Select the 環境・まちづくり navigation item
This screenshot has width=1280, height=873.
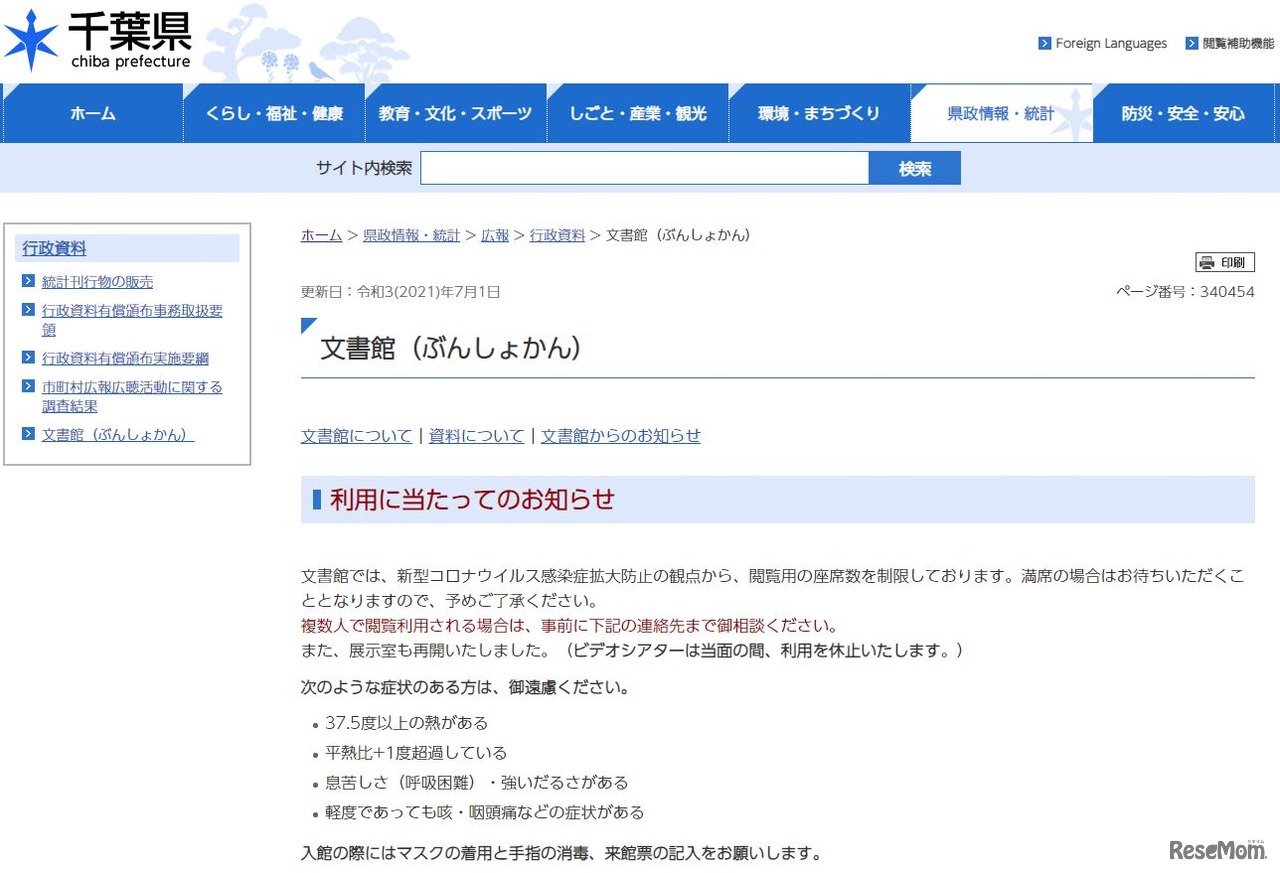click(820, 113)
